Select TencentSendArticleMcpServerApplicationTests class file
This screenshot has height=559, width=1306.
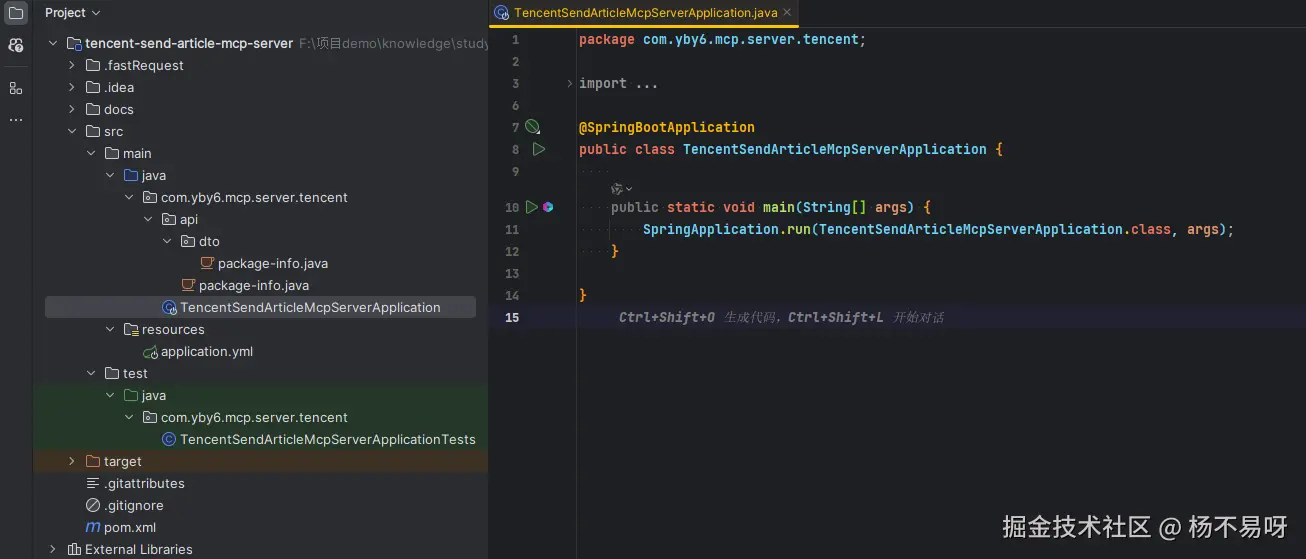pos(327,439)
